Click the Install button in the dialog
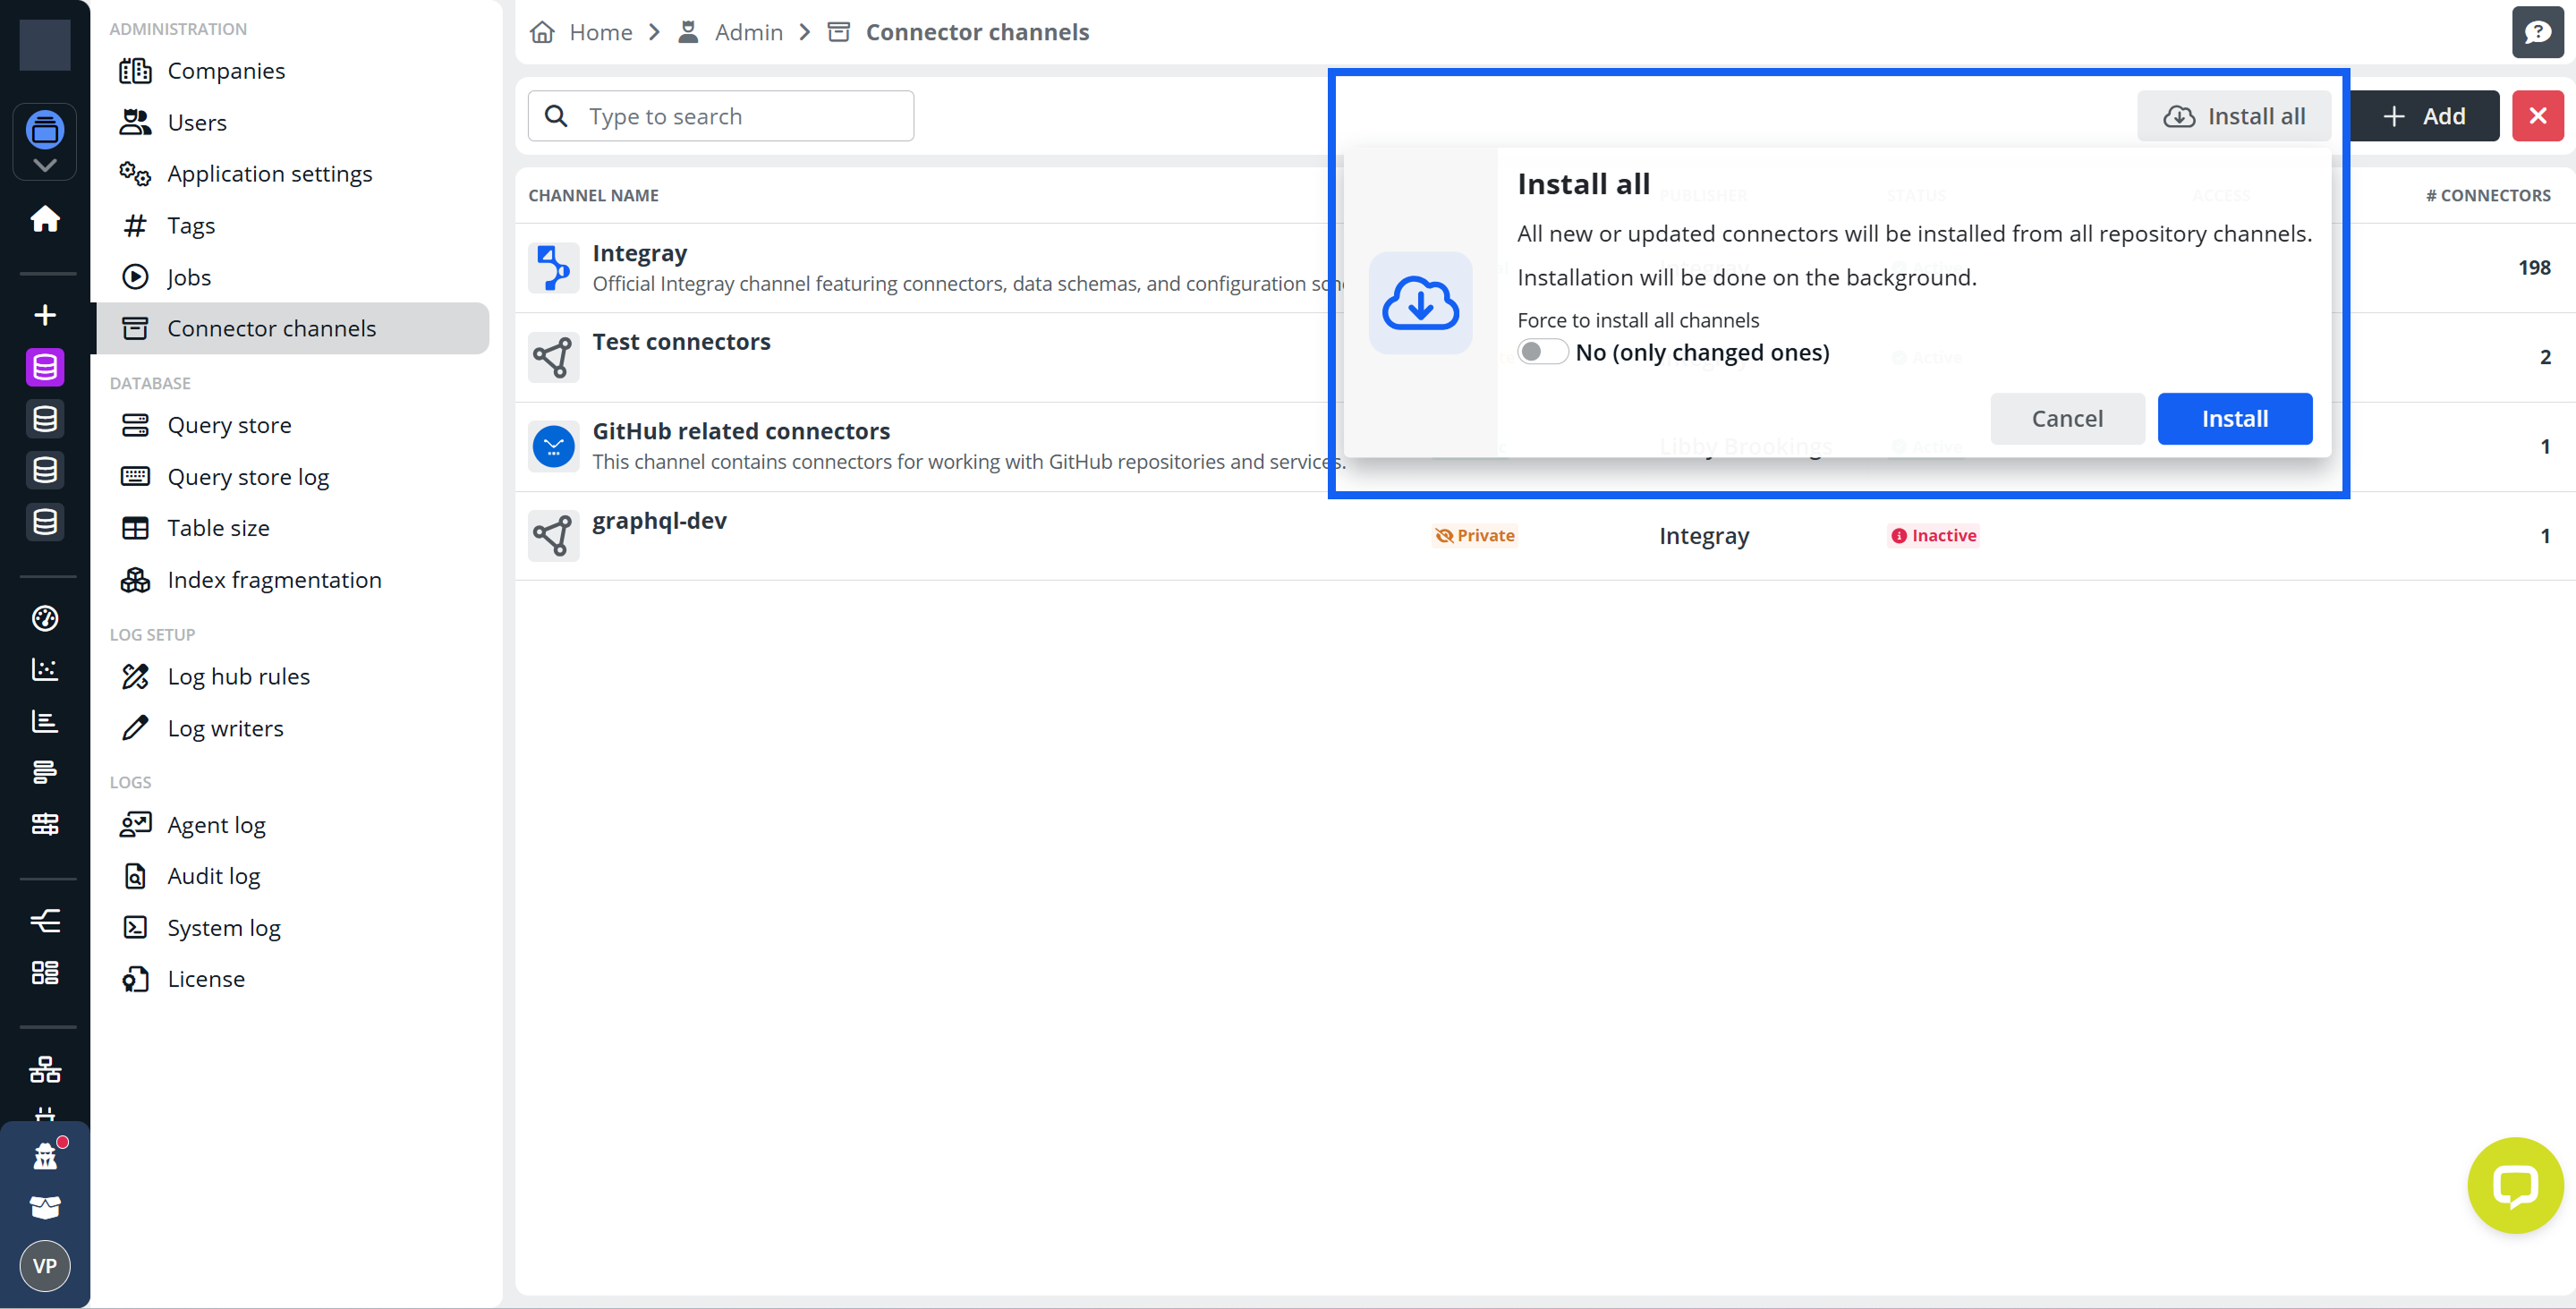This screenshot has width=2576, height=1309. click(2235, 418)
